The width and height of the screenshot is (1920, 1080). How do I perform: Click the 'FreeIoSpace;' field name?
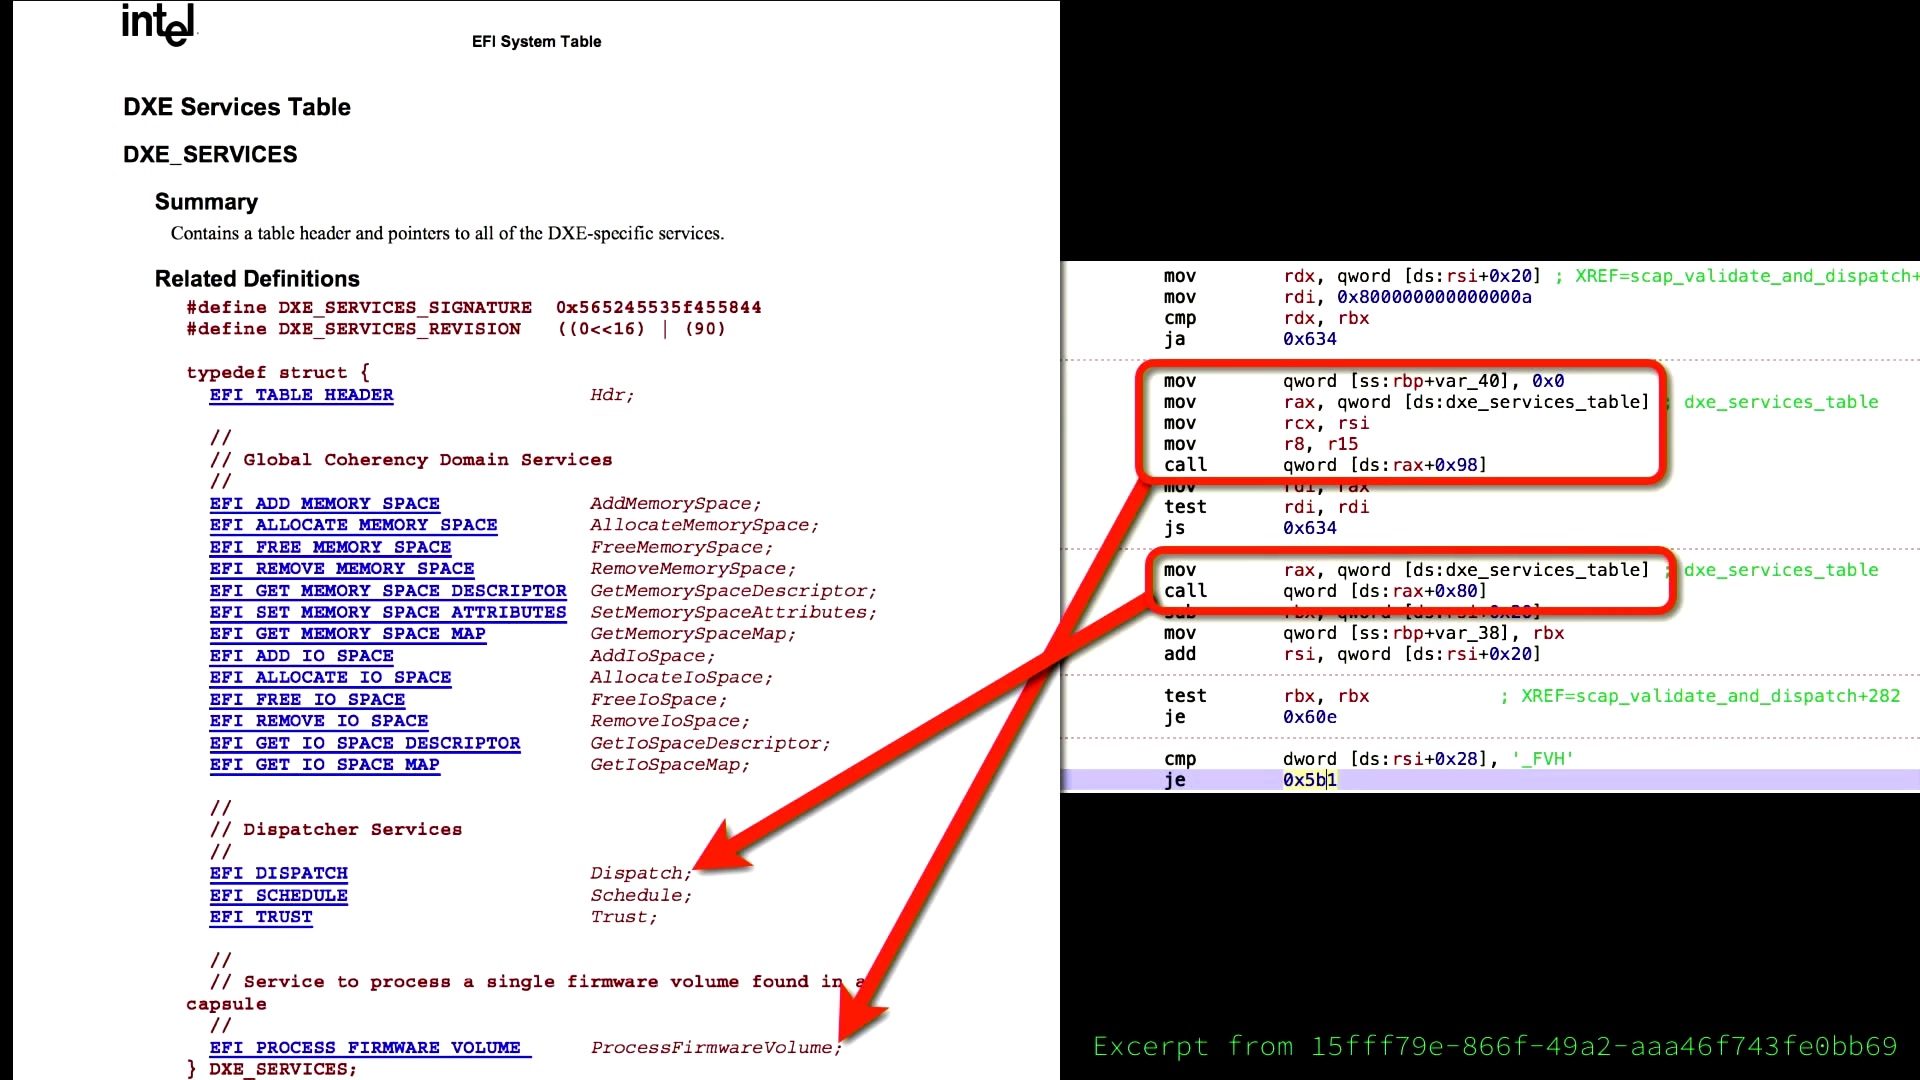point(659,700)
